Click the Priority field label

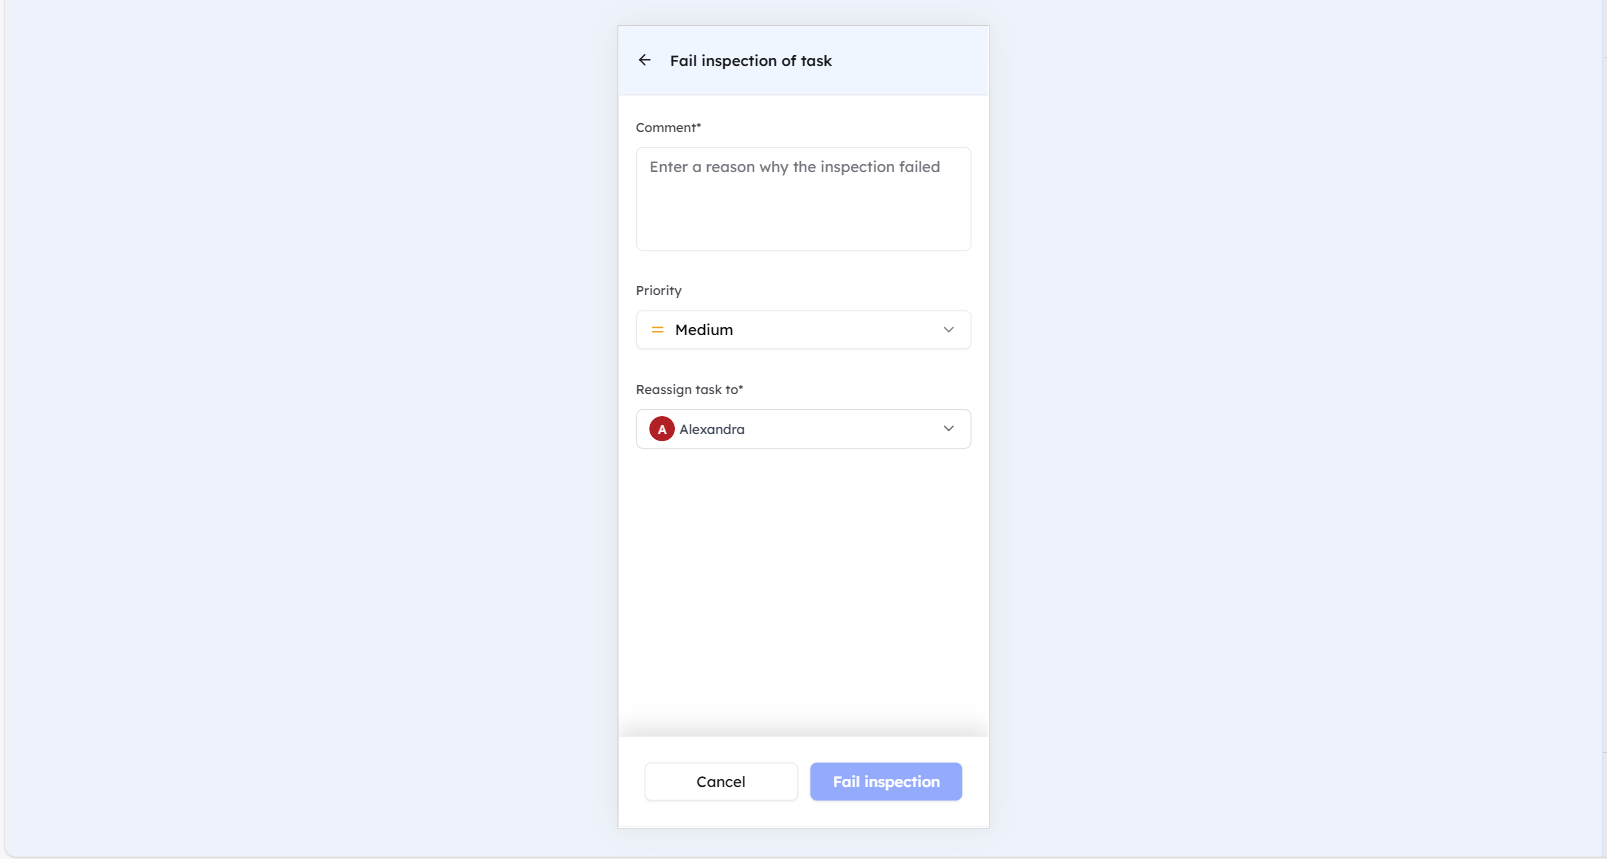[x=658, y=291]
